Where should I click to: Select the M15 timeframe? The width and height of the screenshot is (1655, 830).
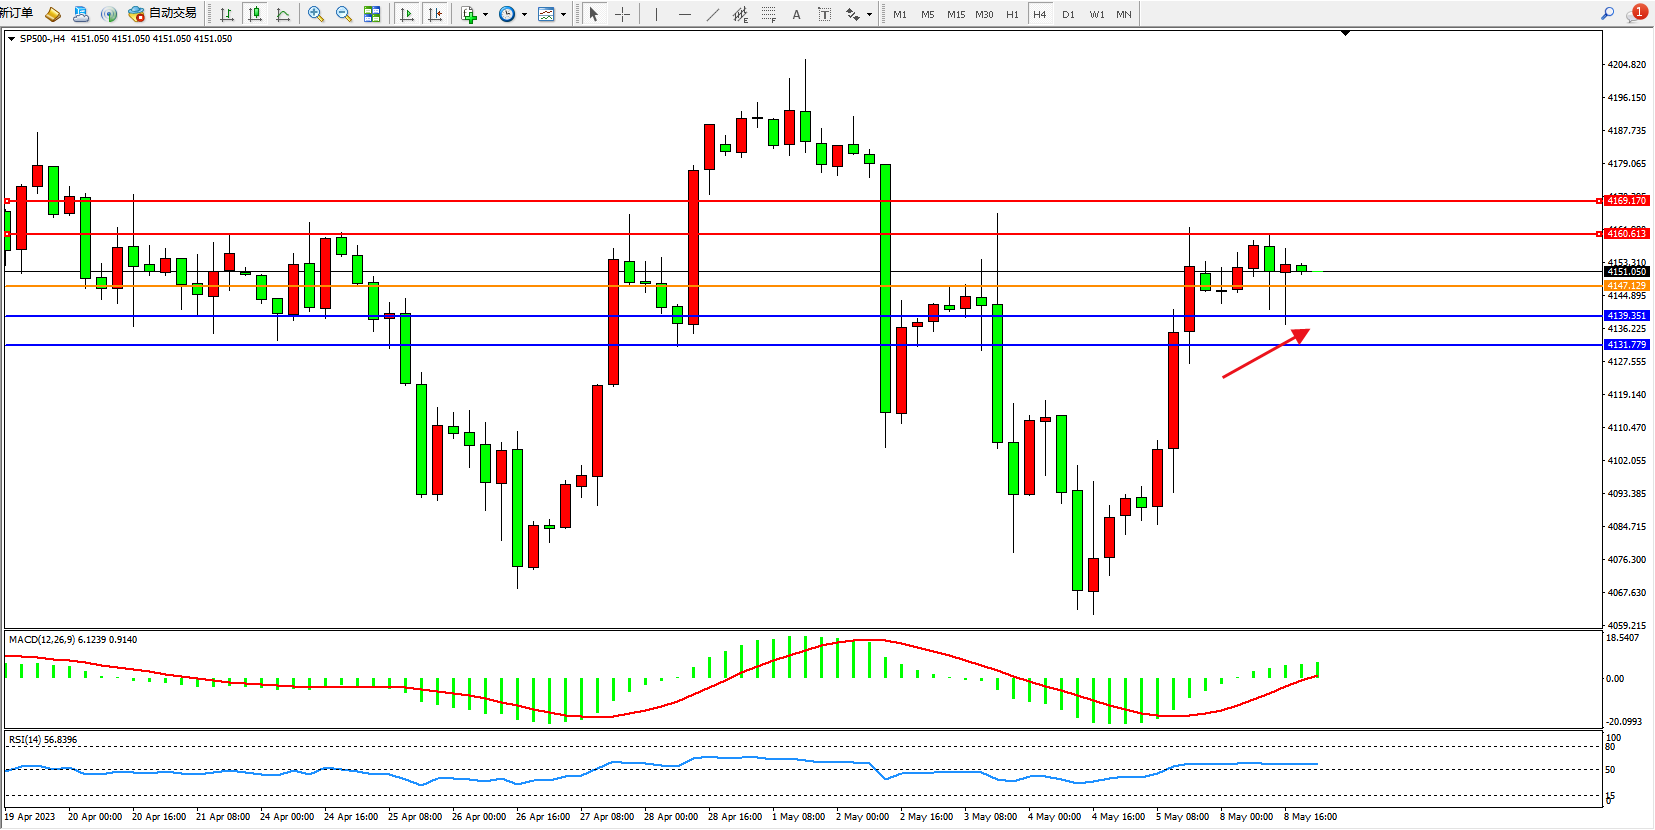tap(956, 14)
